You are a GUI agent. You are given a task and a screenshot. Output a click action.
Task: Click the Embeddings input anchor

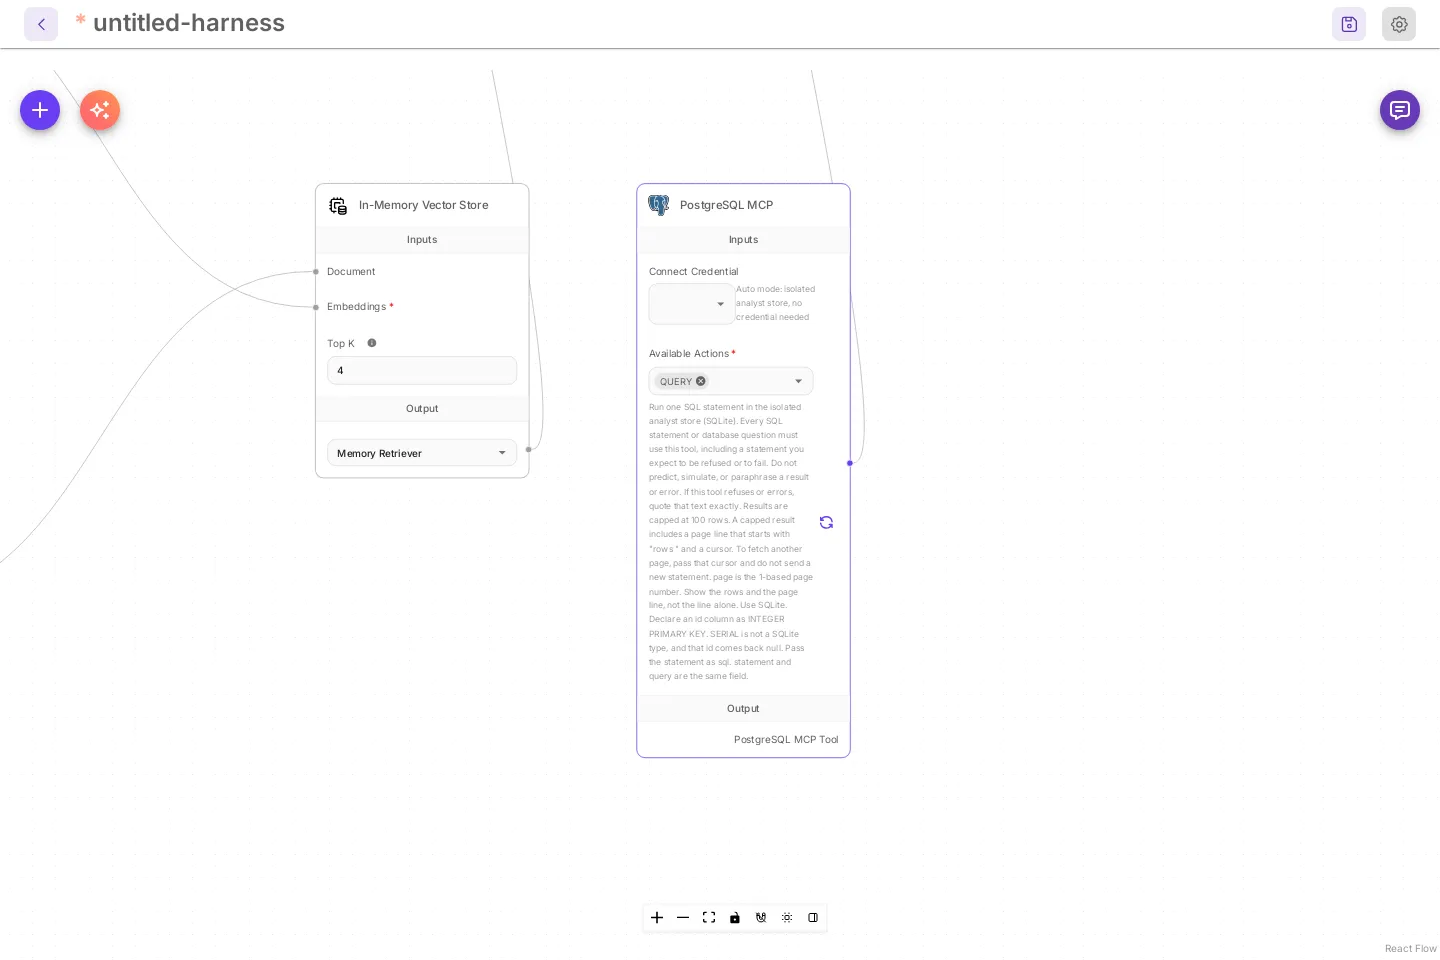point(316,307)
